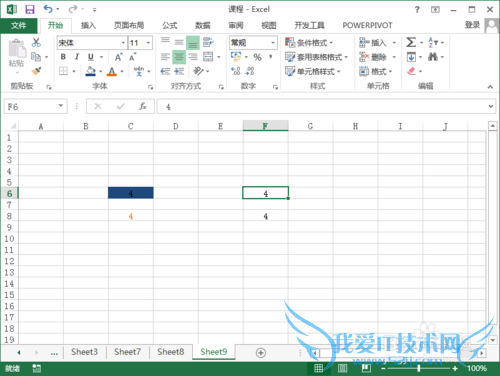Click the zoom slider handle
Screen dimensions: 500x376
419,368
